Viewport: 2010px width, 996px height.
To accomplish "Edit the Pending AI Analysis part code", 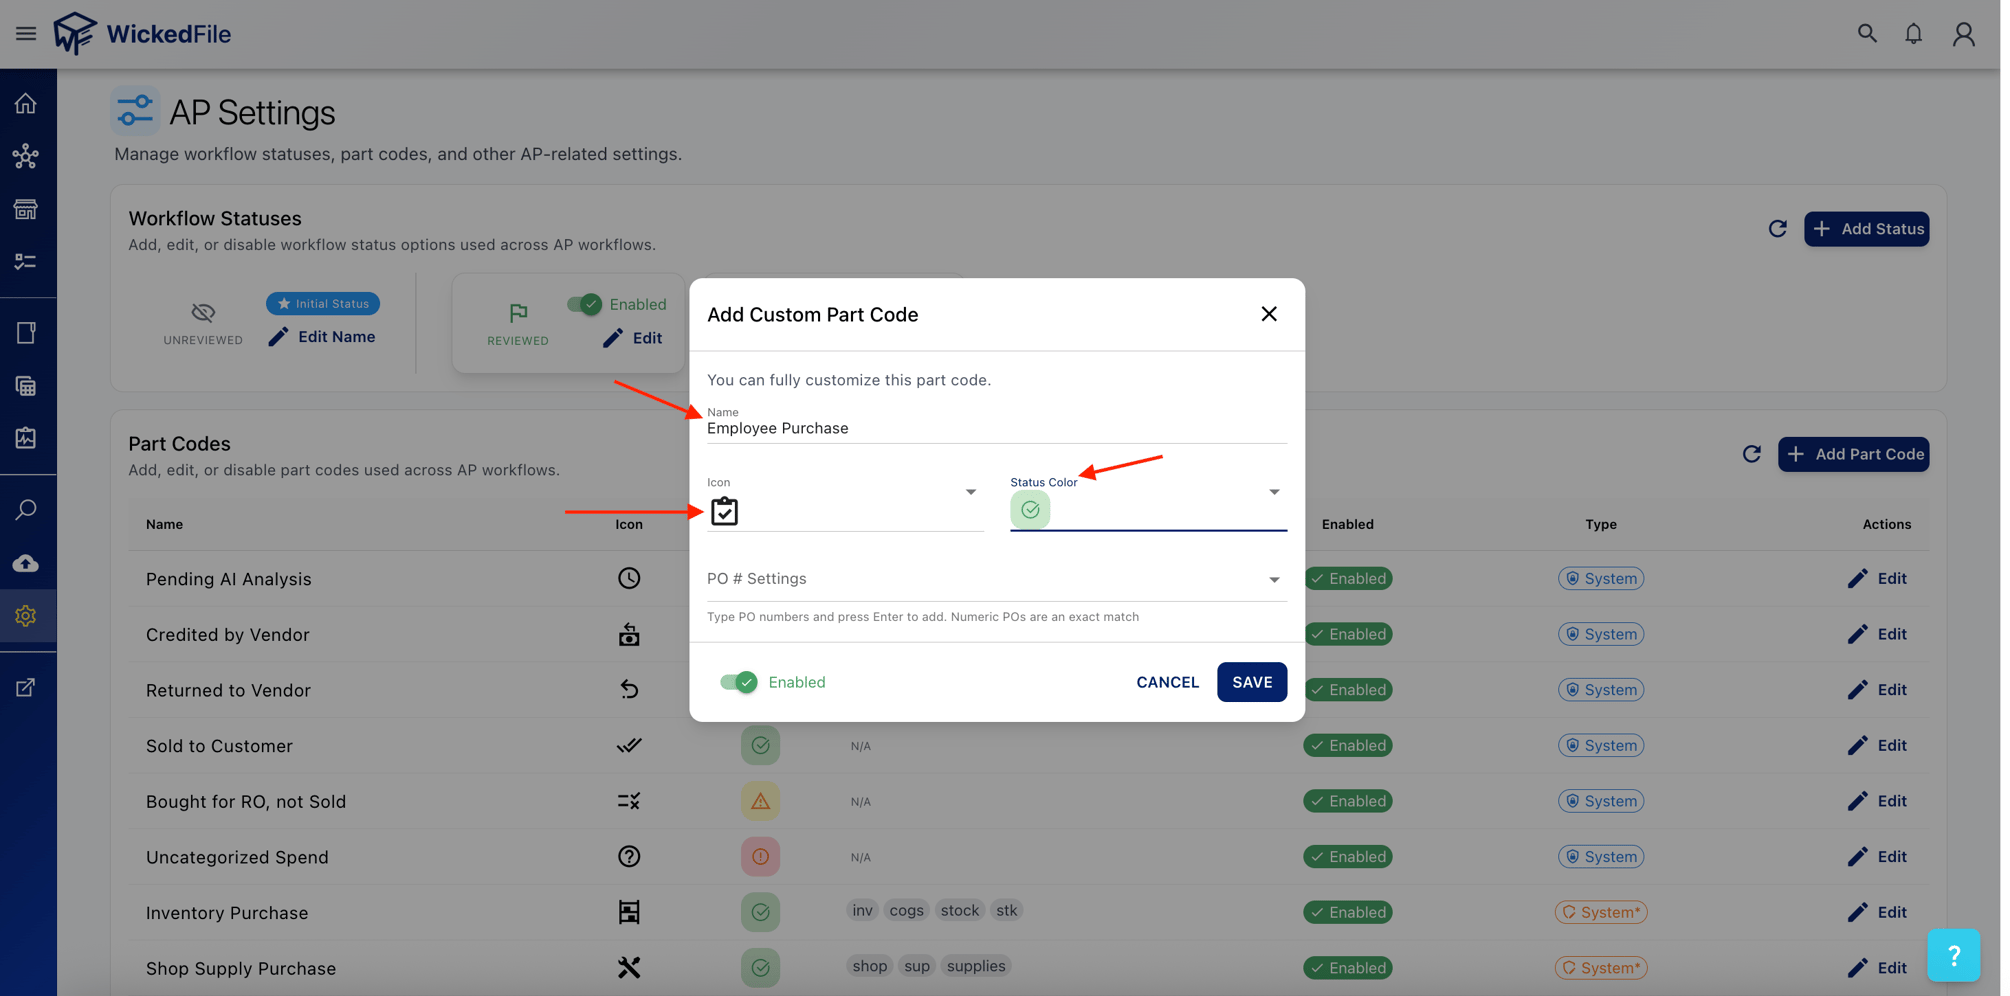I will click(x=1877, y=578).
